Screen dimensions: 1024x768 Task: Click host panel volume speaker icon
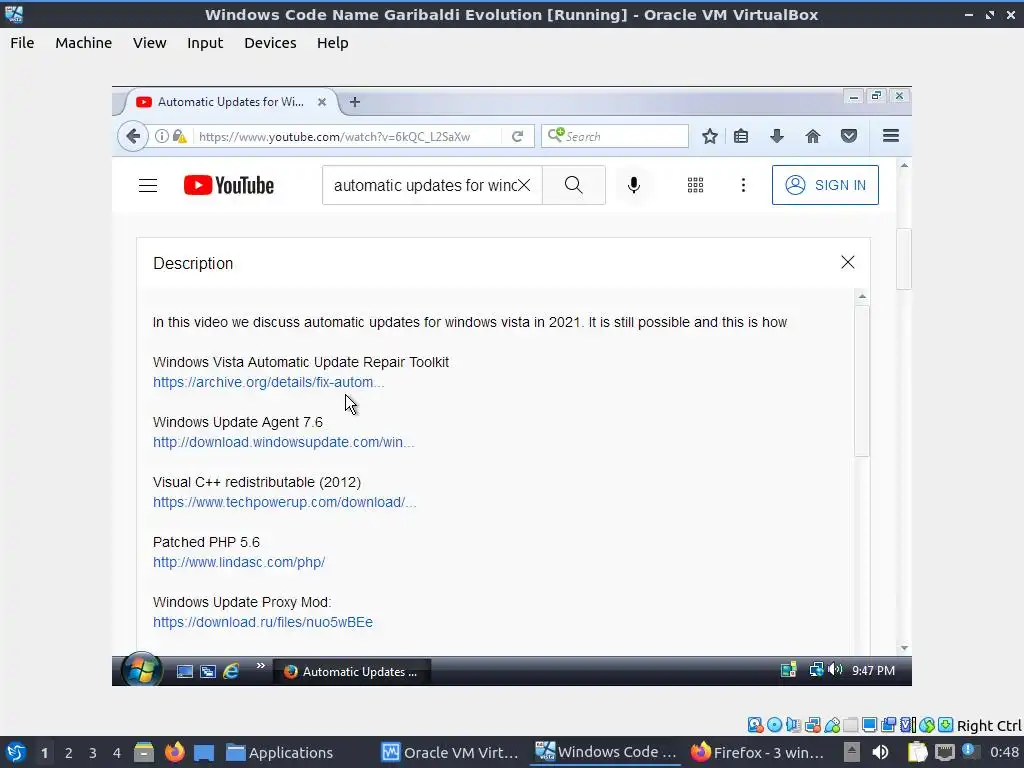click(880, 753)
